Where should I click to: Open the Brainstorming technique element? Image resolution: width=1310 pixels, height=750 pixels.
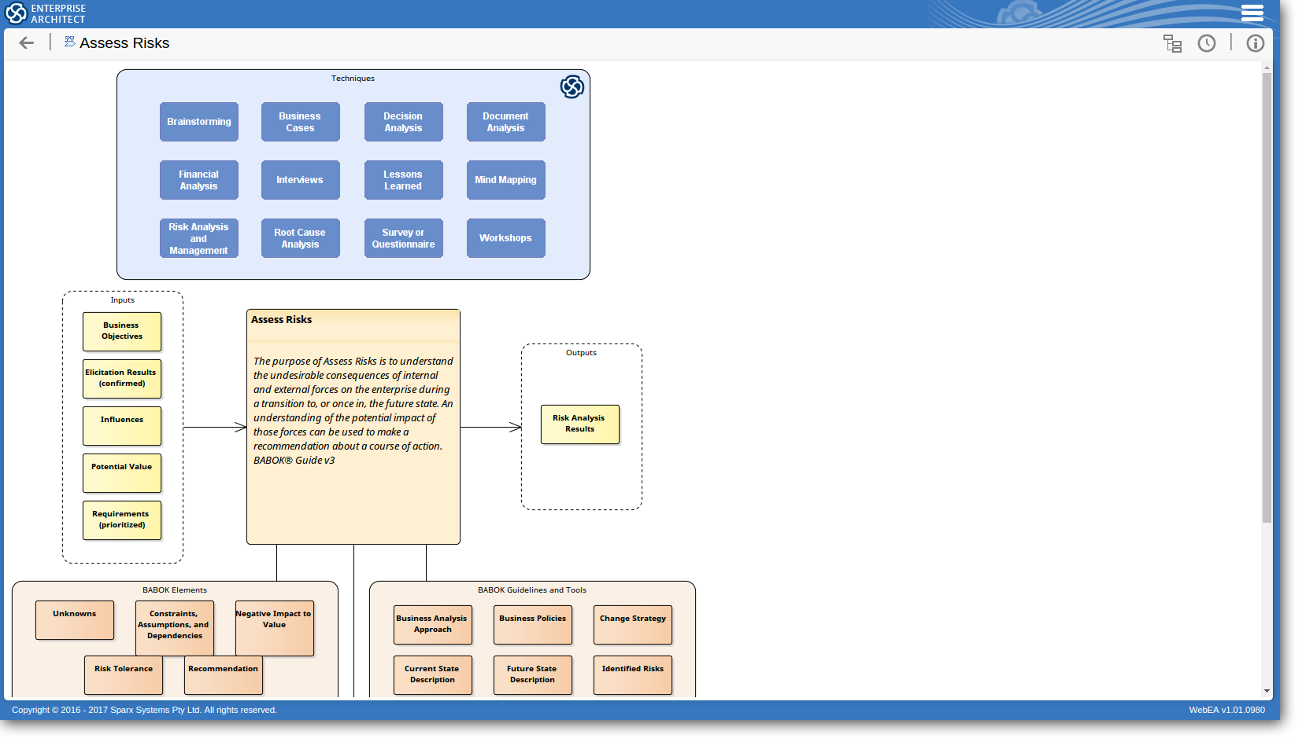[x=199, y=122]
